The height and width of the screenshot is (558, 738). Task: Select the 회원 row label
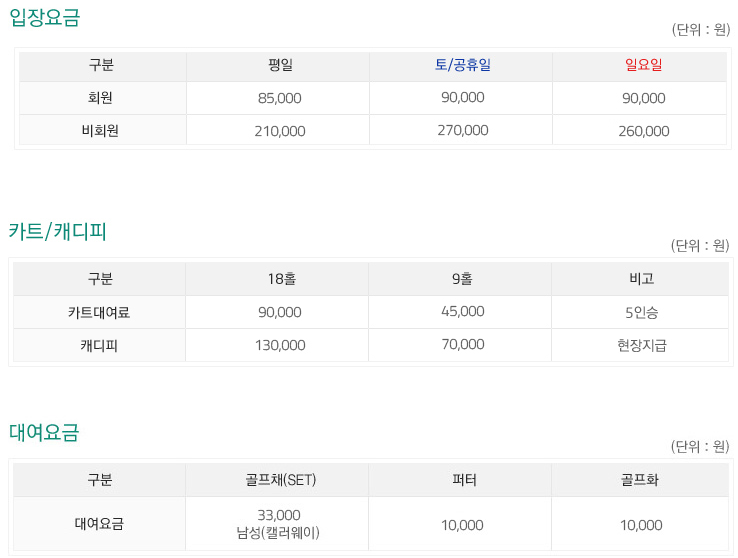(x=101, y=98)
